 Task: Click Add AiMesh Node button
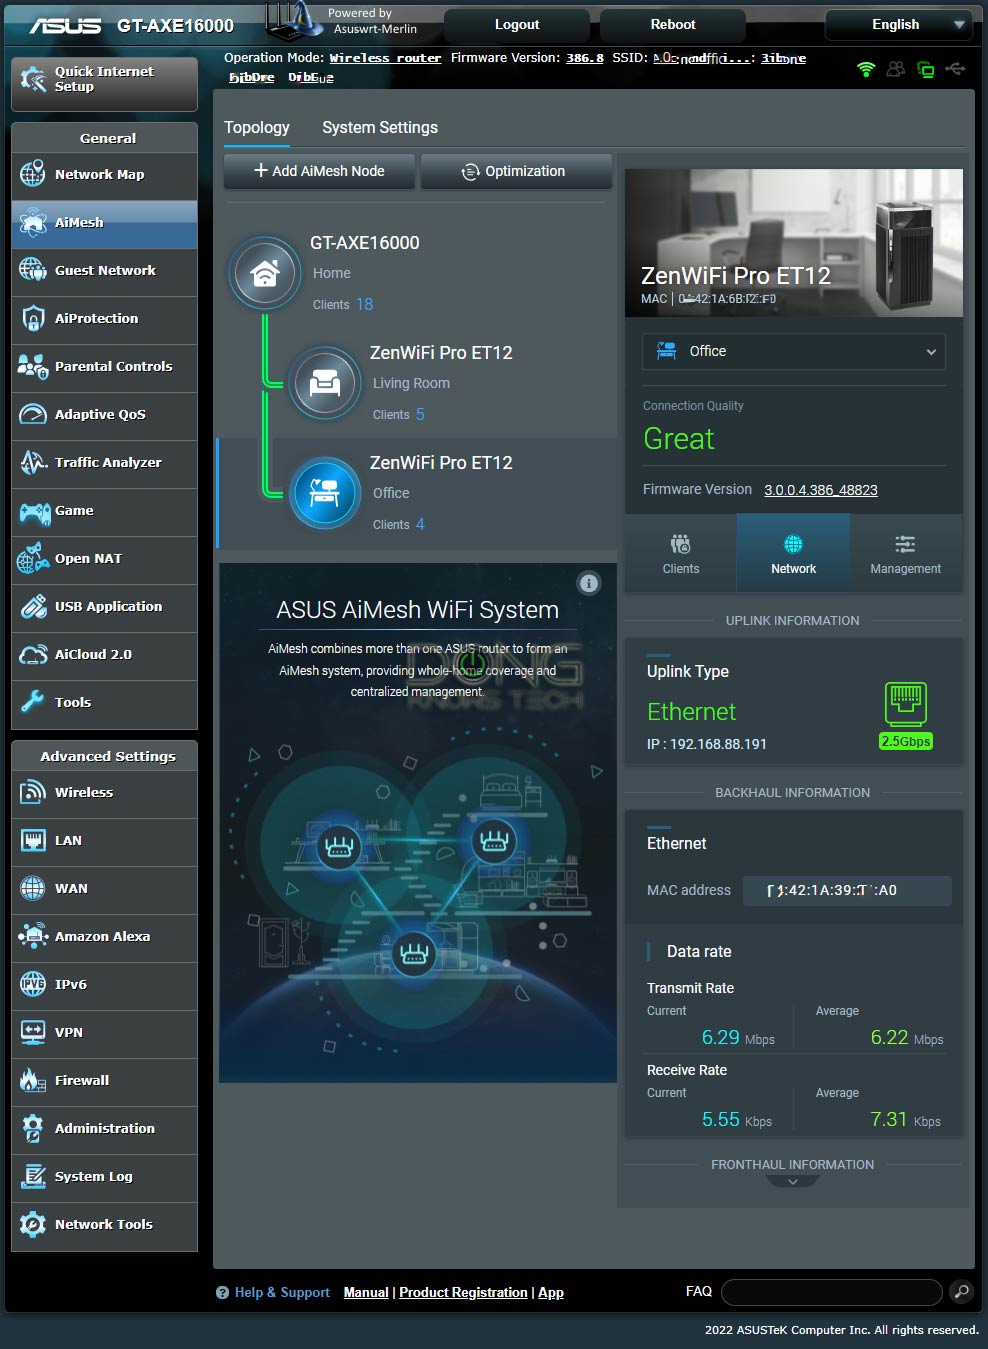pos(319,171)
